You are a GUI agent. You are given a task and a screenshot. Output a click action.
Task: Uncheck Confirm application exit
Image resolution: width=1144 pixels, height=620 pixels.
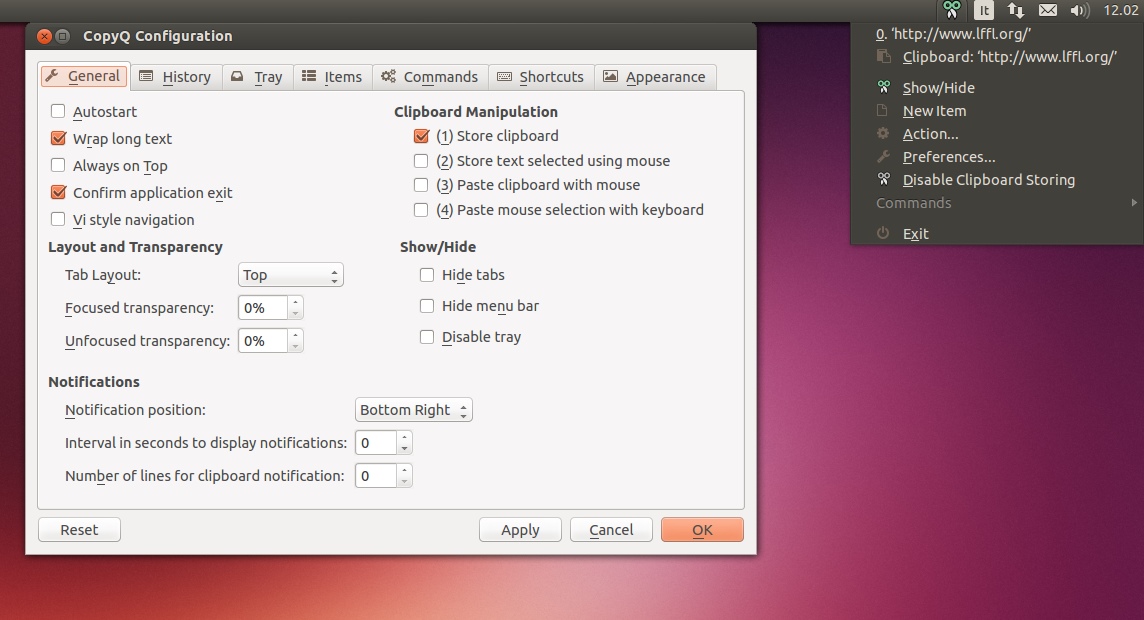(x=58, y=192)
